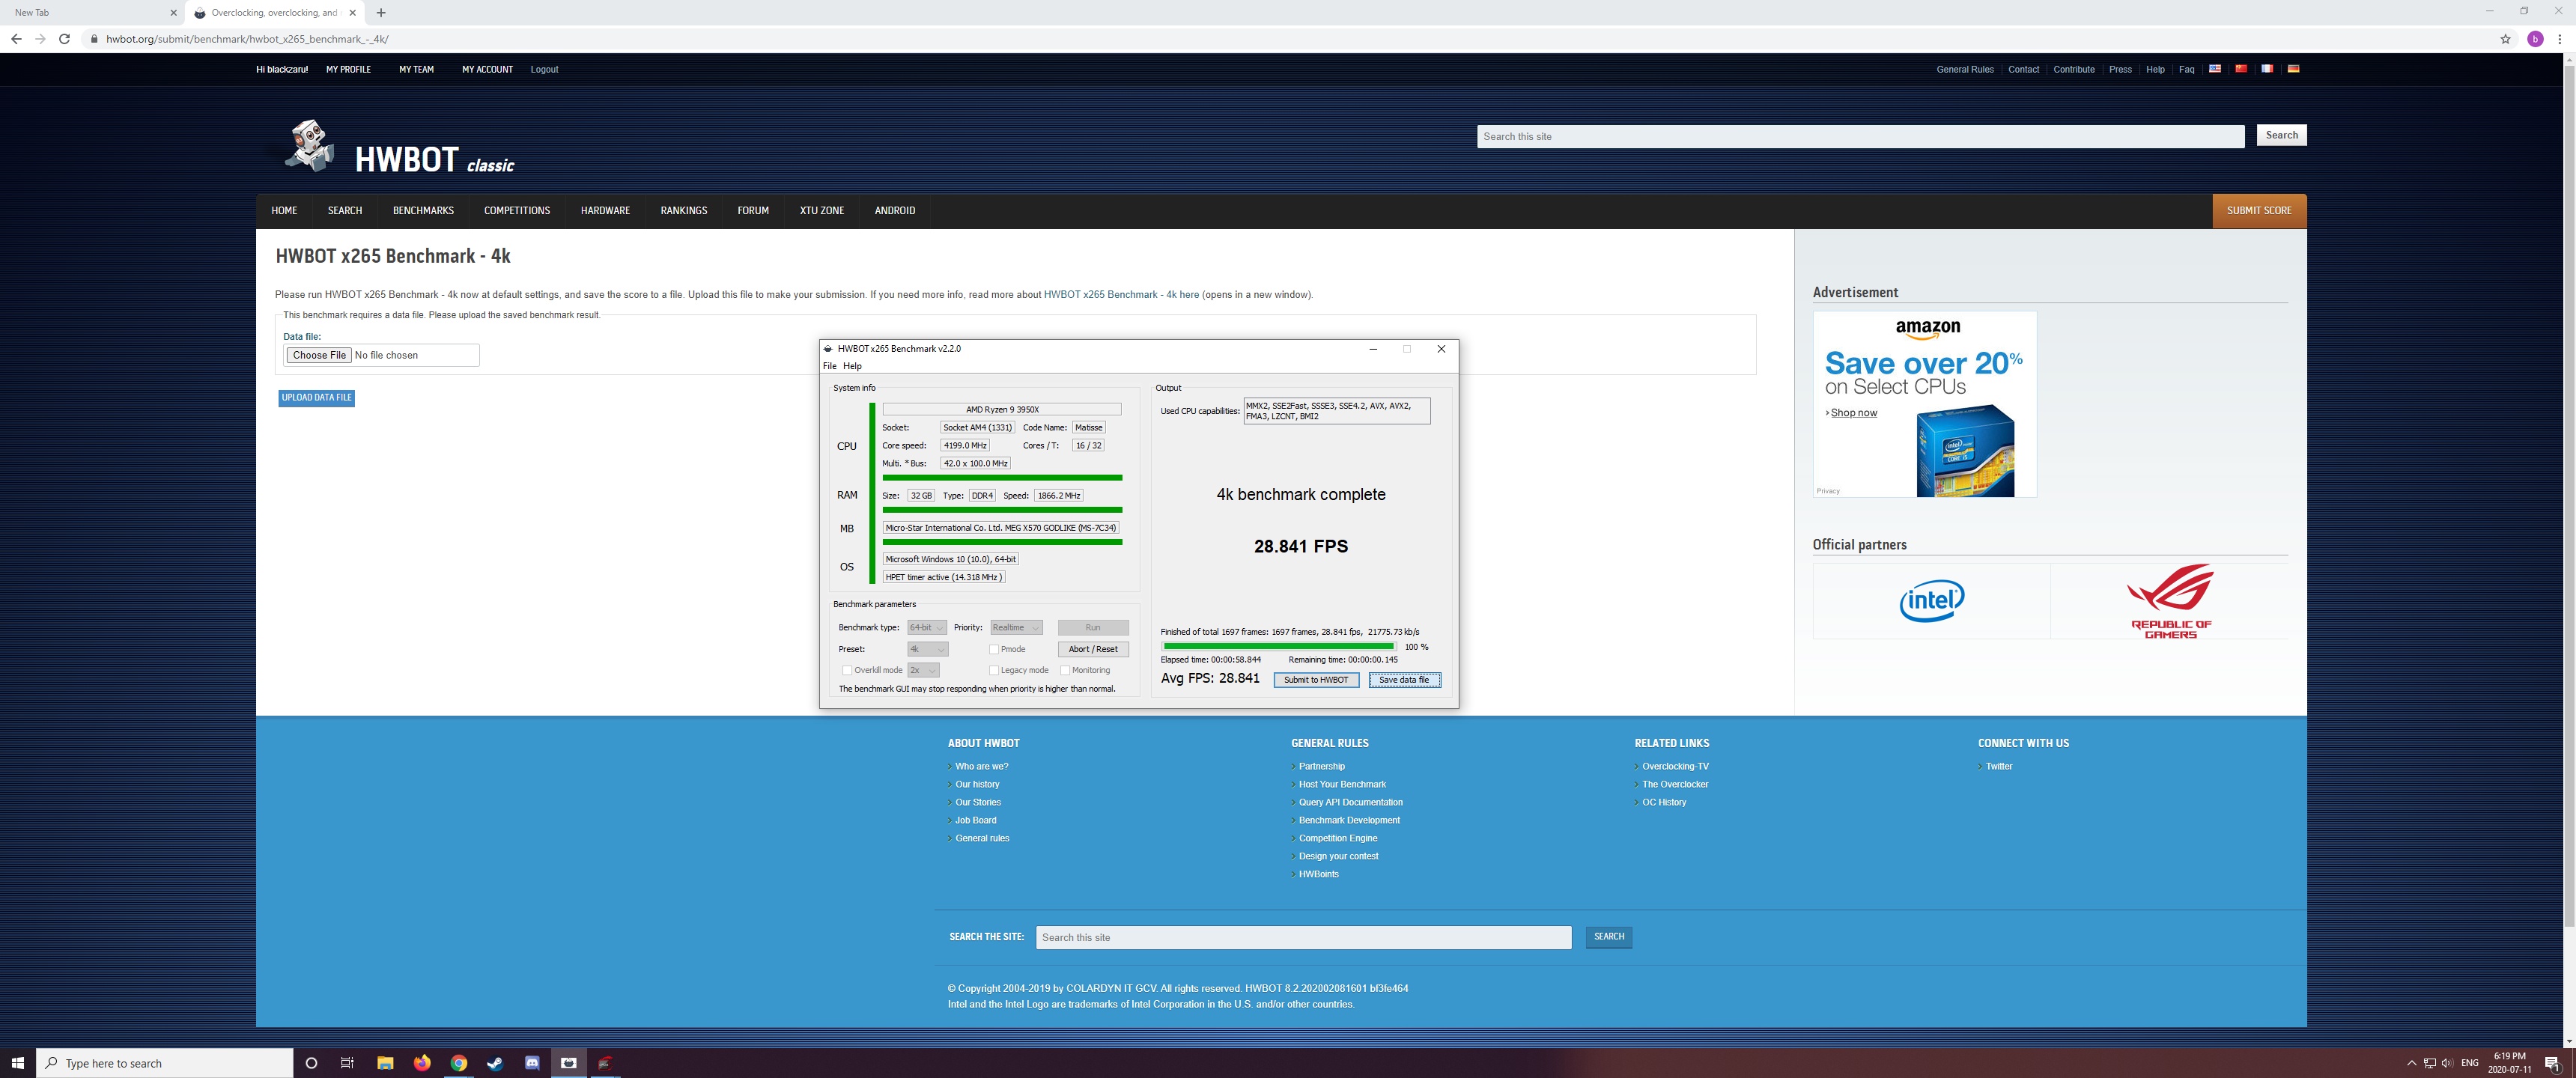Viewport: 2576px width, 1078px height.
Task: Open the Priority Realtime dropdown
Action: coord(1016,627)
